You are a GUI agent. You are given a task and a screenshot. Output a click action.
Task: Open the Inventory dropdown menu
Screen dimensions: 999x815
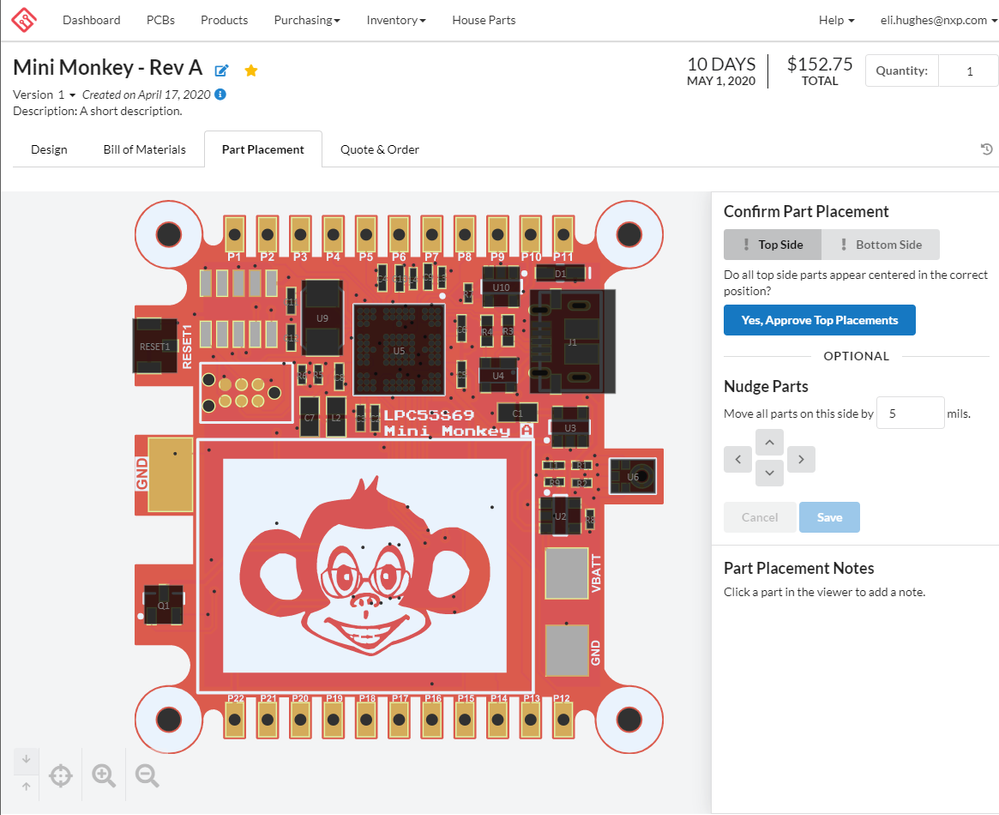[396, 20]
